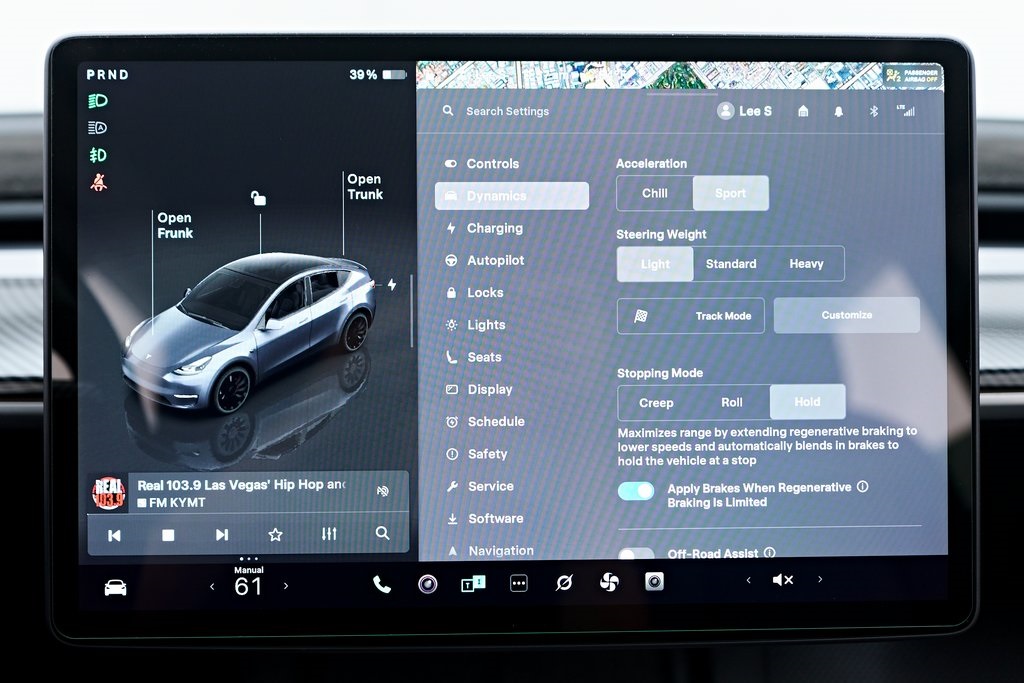
Task: Open Bluetooth settings icon
Action: pyautogui.click(x=874, y=111)
